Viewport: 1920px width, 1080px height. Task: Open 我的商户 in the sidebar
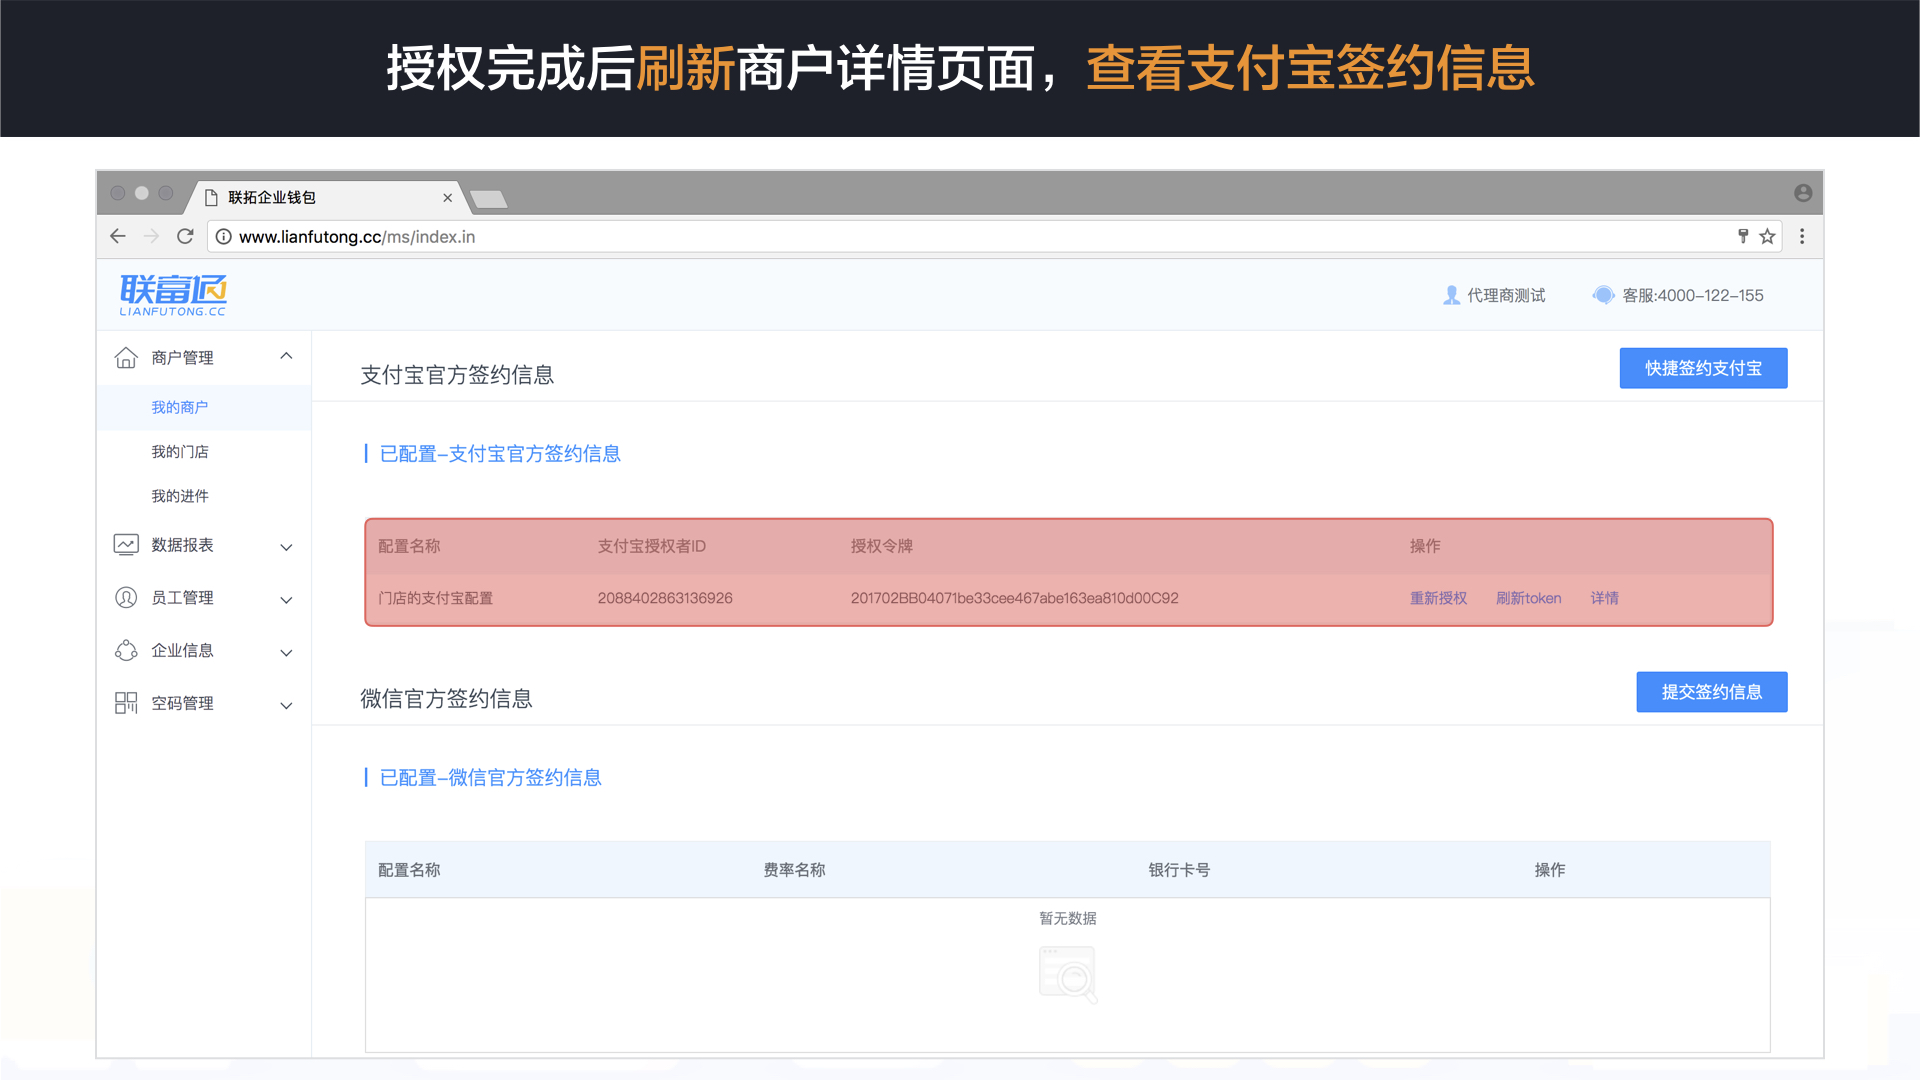180,407
